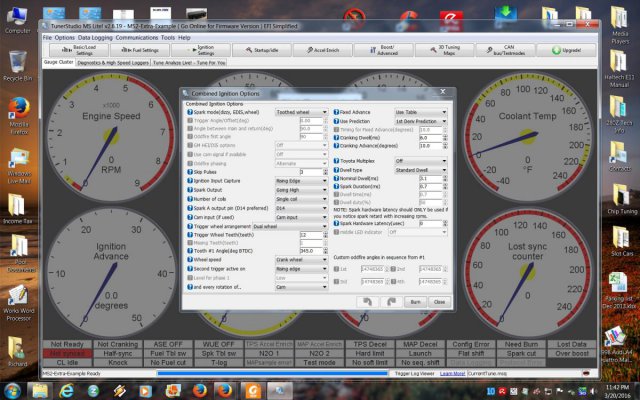The height and width of the screenshot is (400, 640).
Task: Click the Cranking Dwell value field
Action: 430,137
